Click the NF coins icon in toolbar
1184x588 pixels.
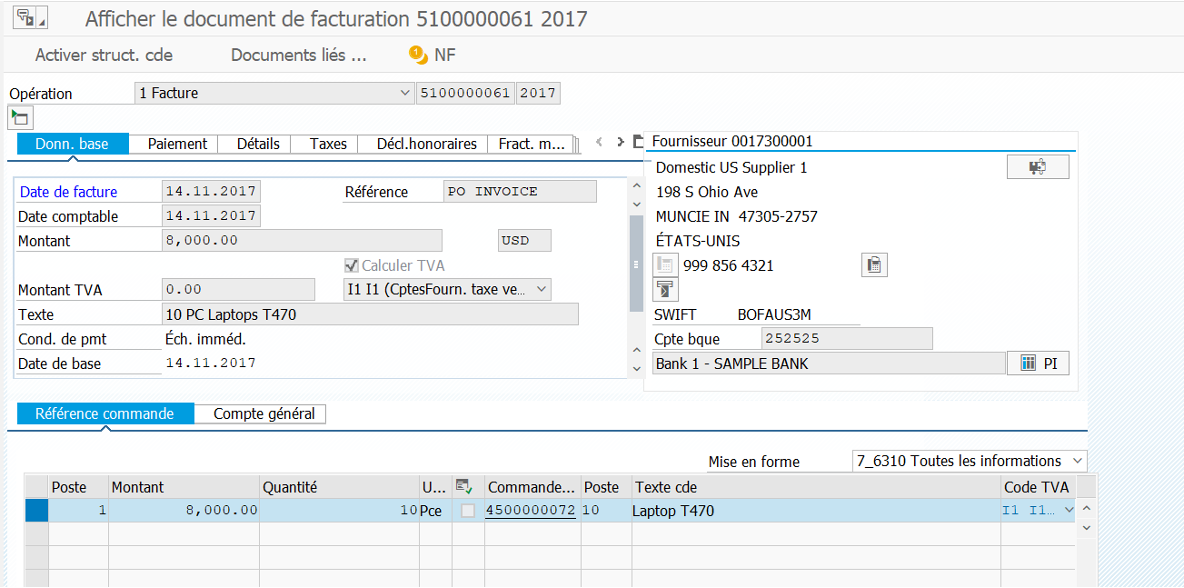pos(418,55)
